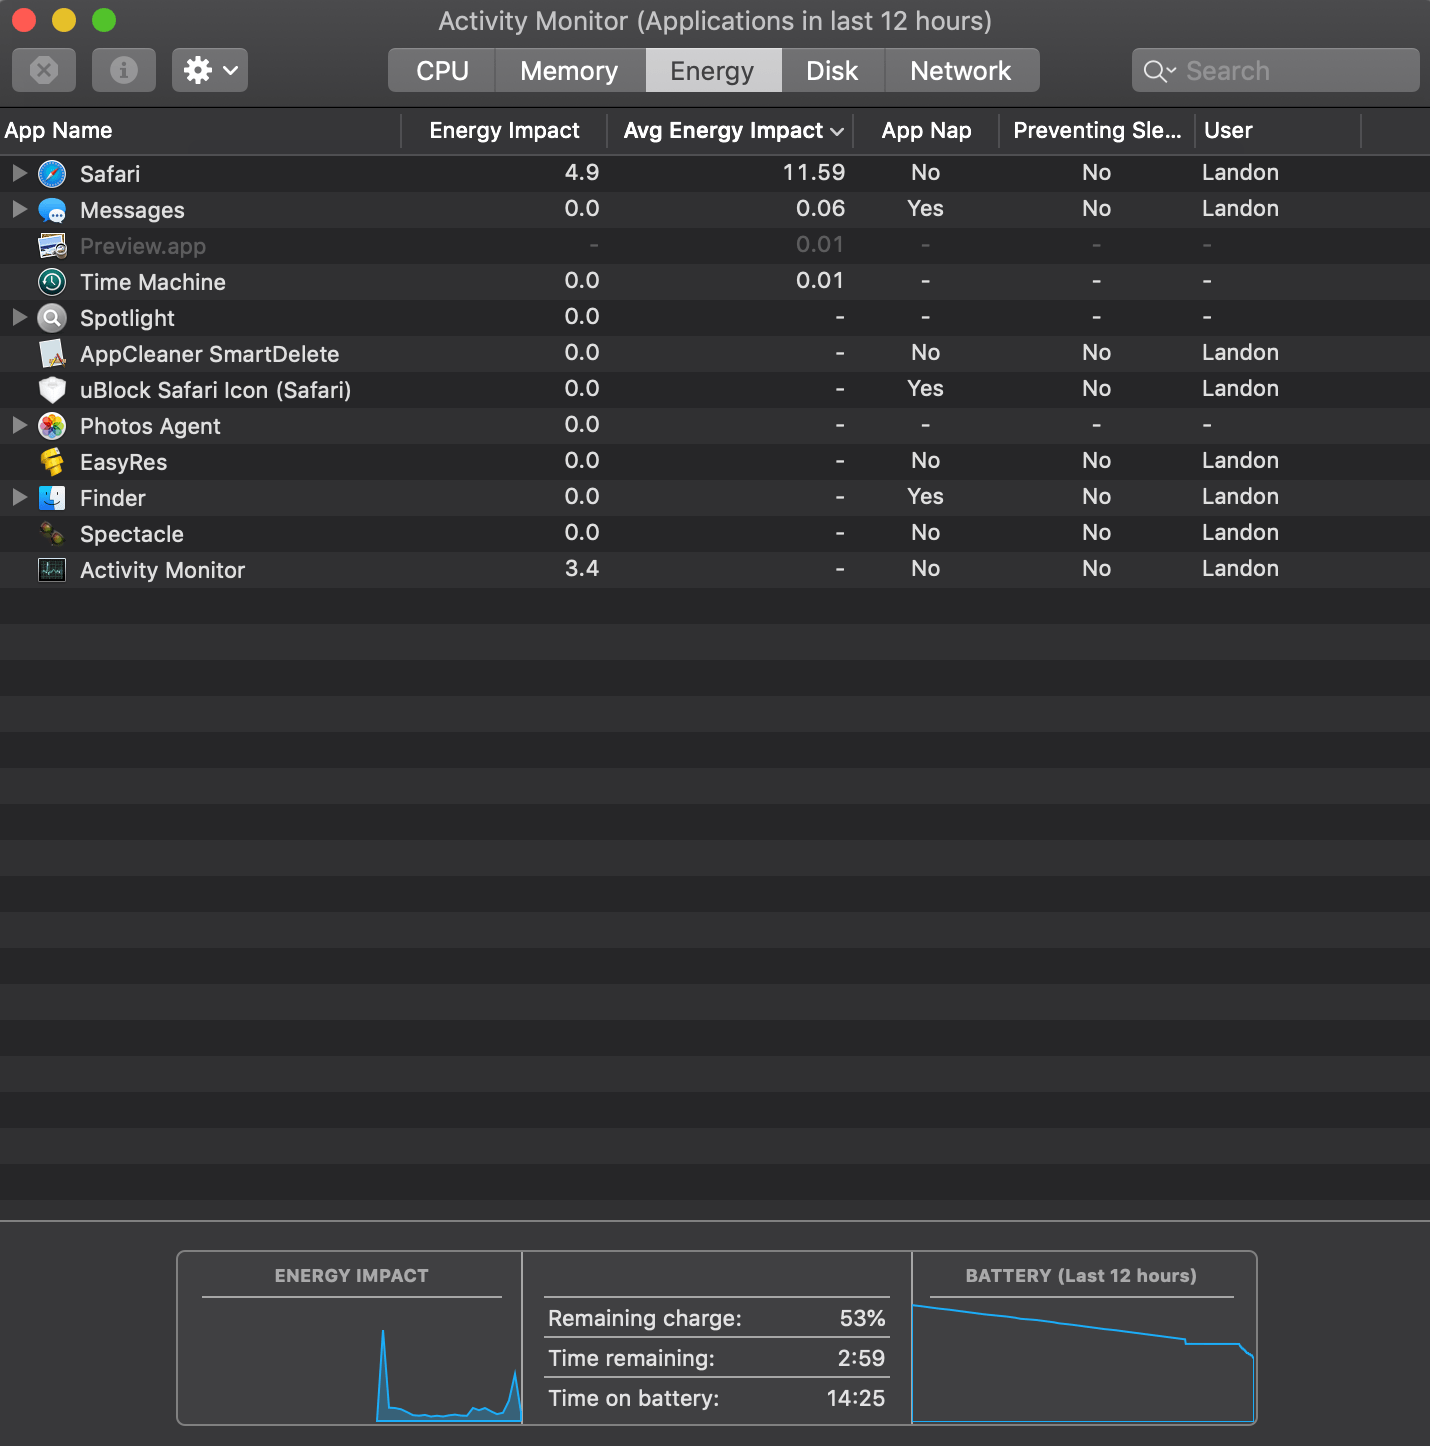Click the Spotlight magnifier icon
The width and height of the screenshot is (1430, 1446).
click(52, 318)
